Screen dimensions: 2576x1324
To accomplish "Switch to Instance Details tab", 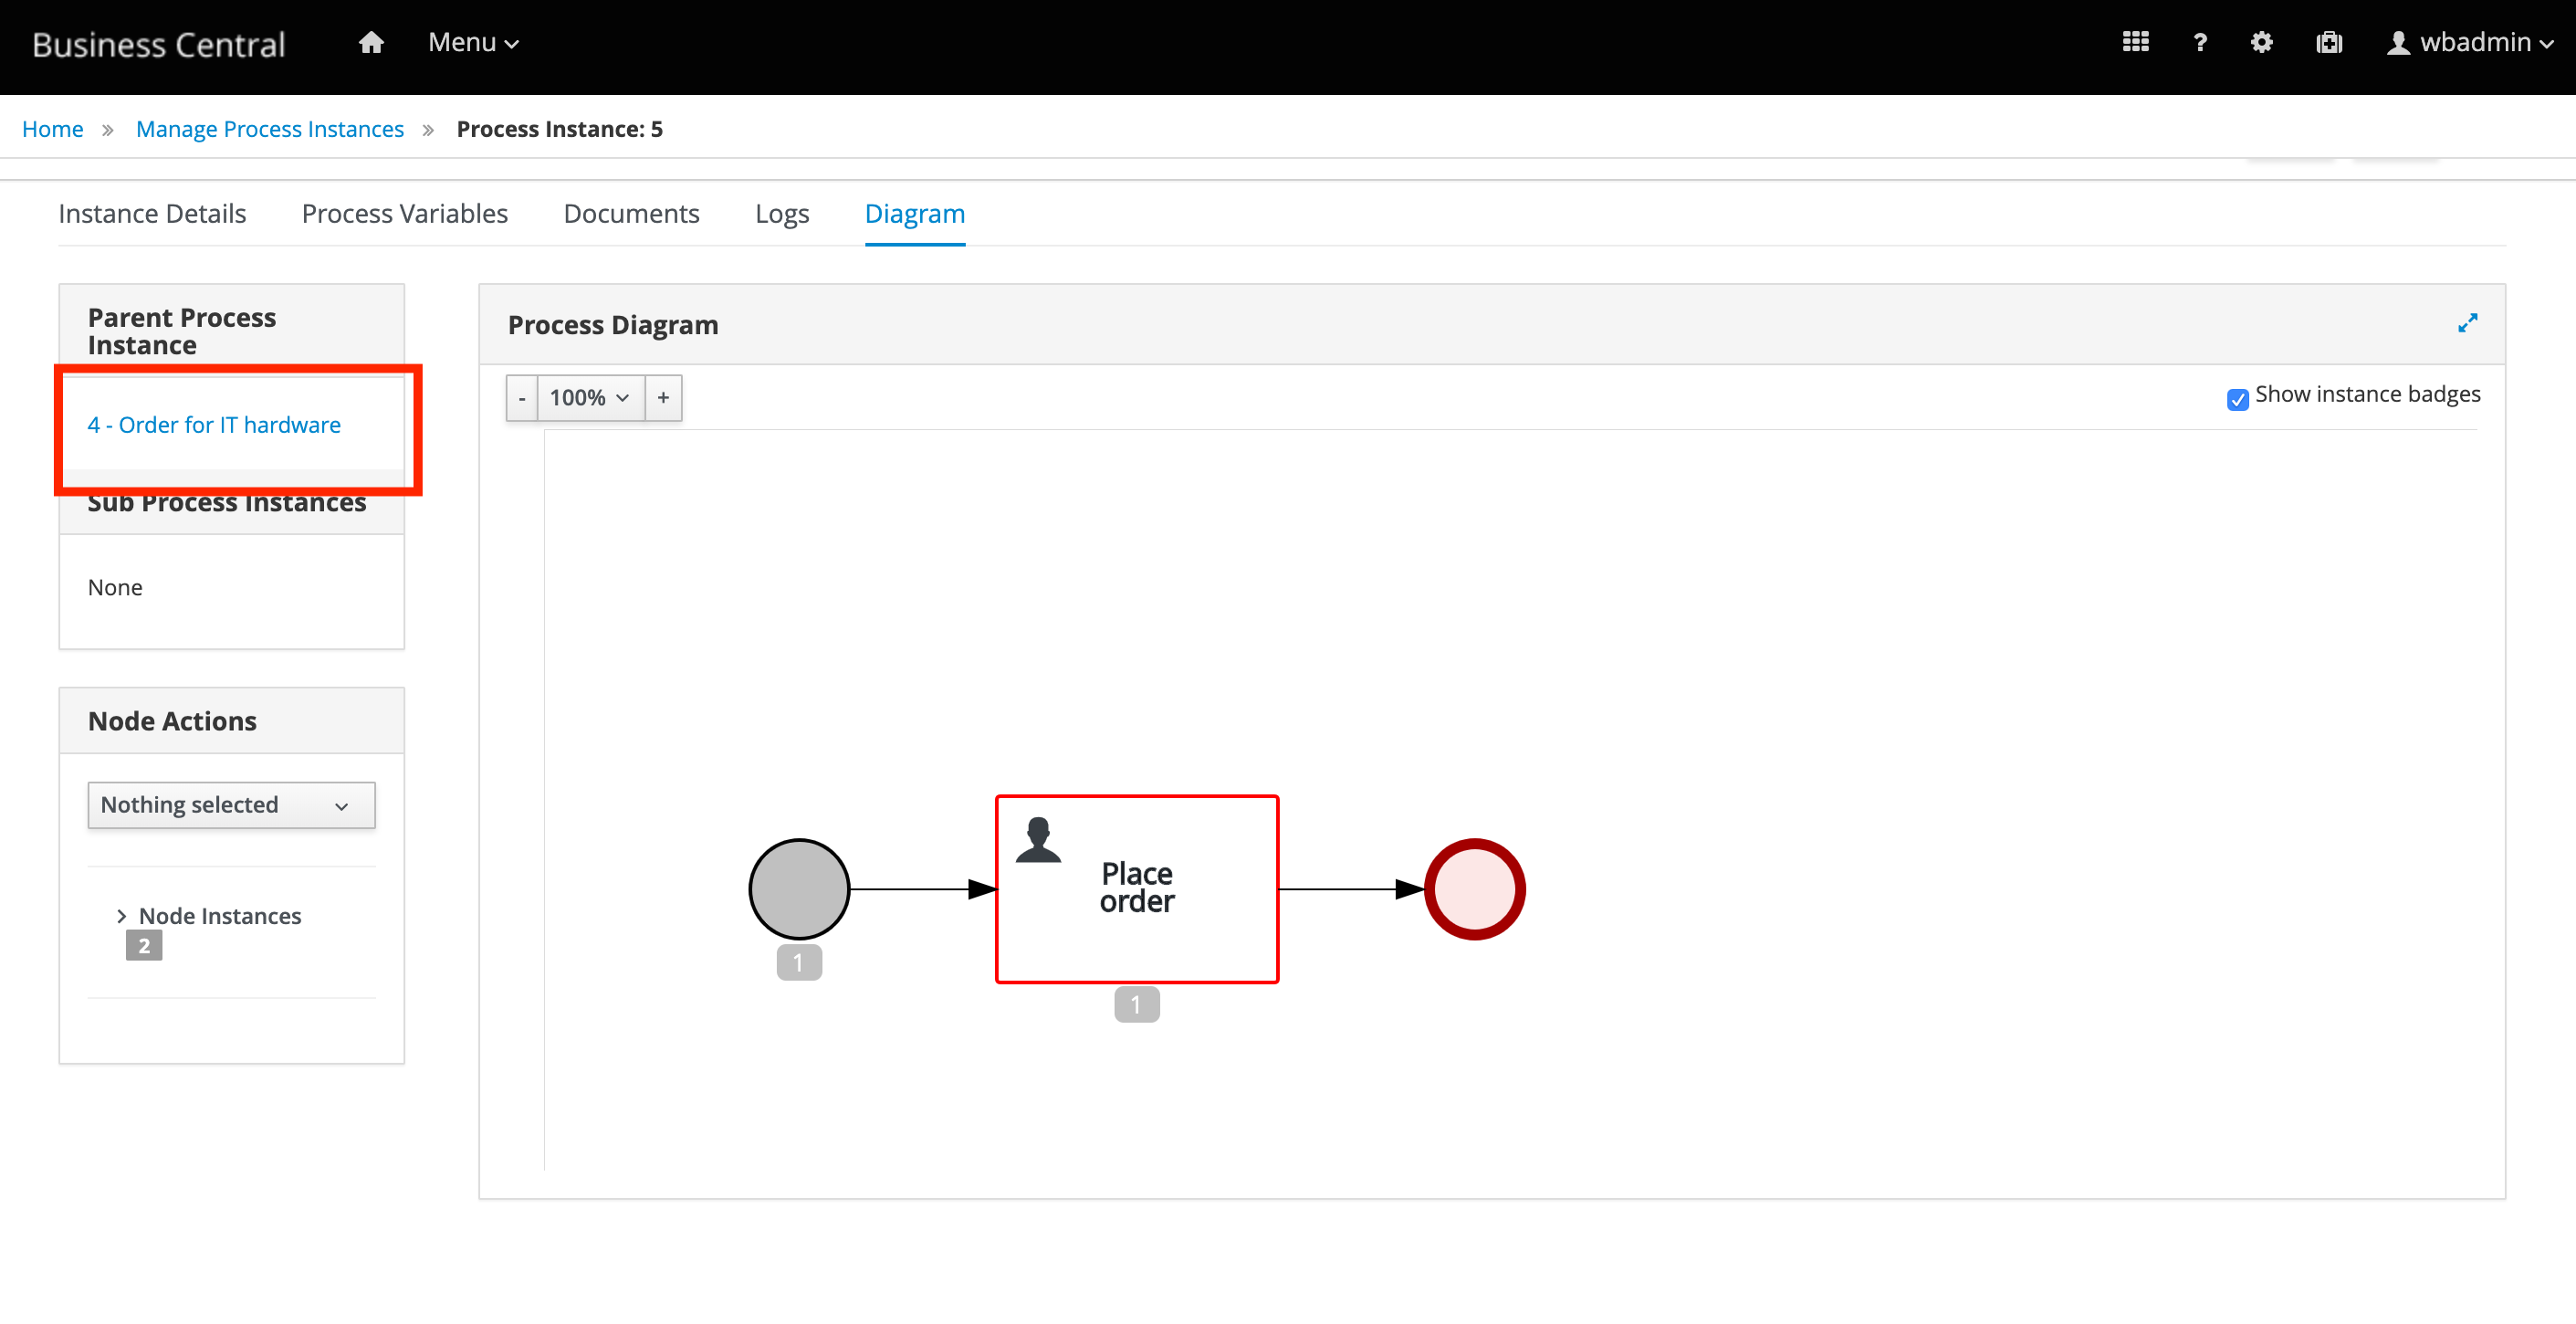I will point(152,213).
